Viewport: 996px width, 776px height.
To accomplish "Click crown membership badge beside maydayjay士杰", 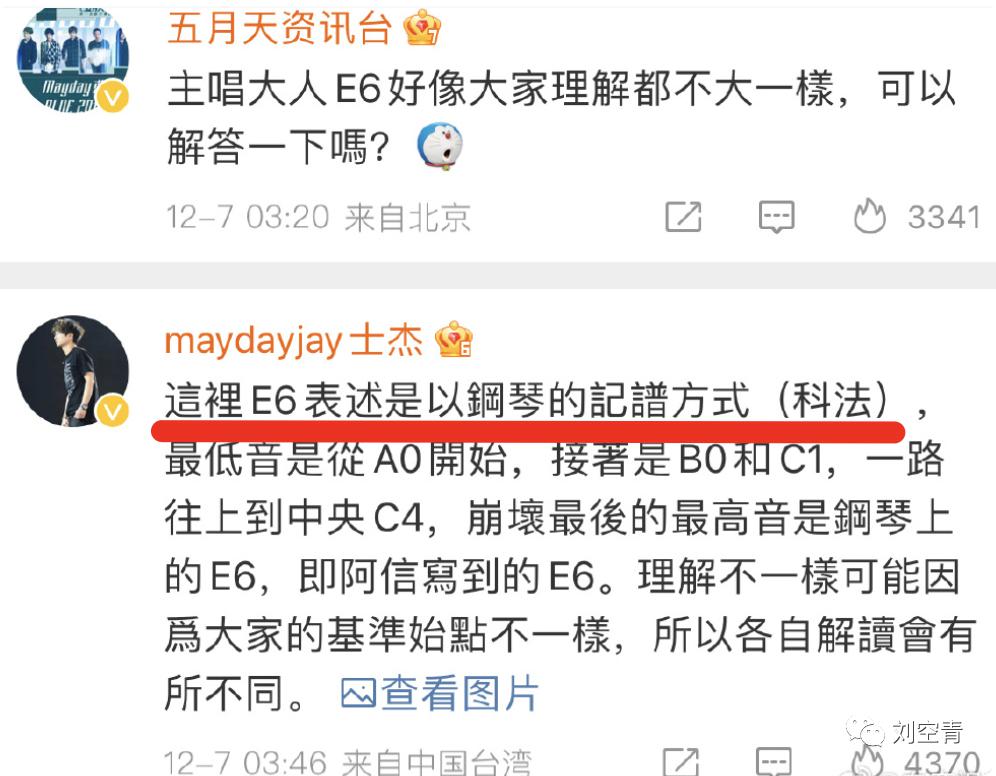I will [454, 339].
